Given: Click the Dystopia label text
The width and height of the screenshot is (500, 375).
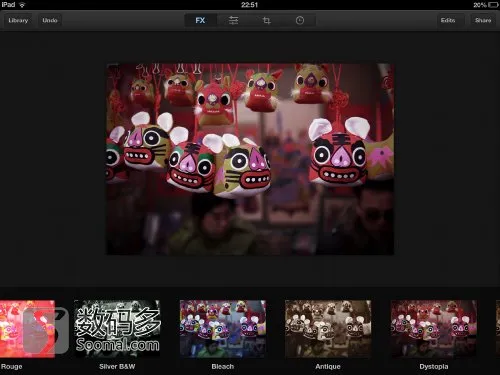Looking at the screenshot, I should click(434, 367).
